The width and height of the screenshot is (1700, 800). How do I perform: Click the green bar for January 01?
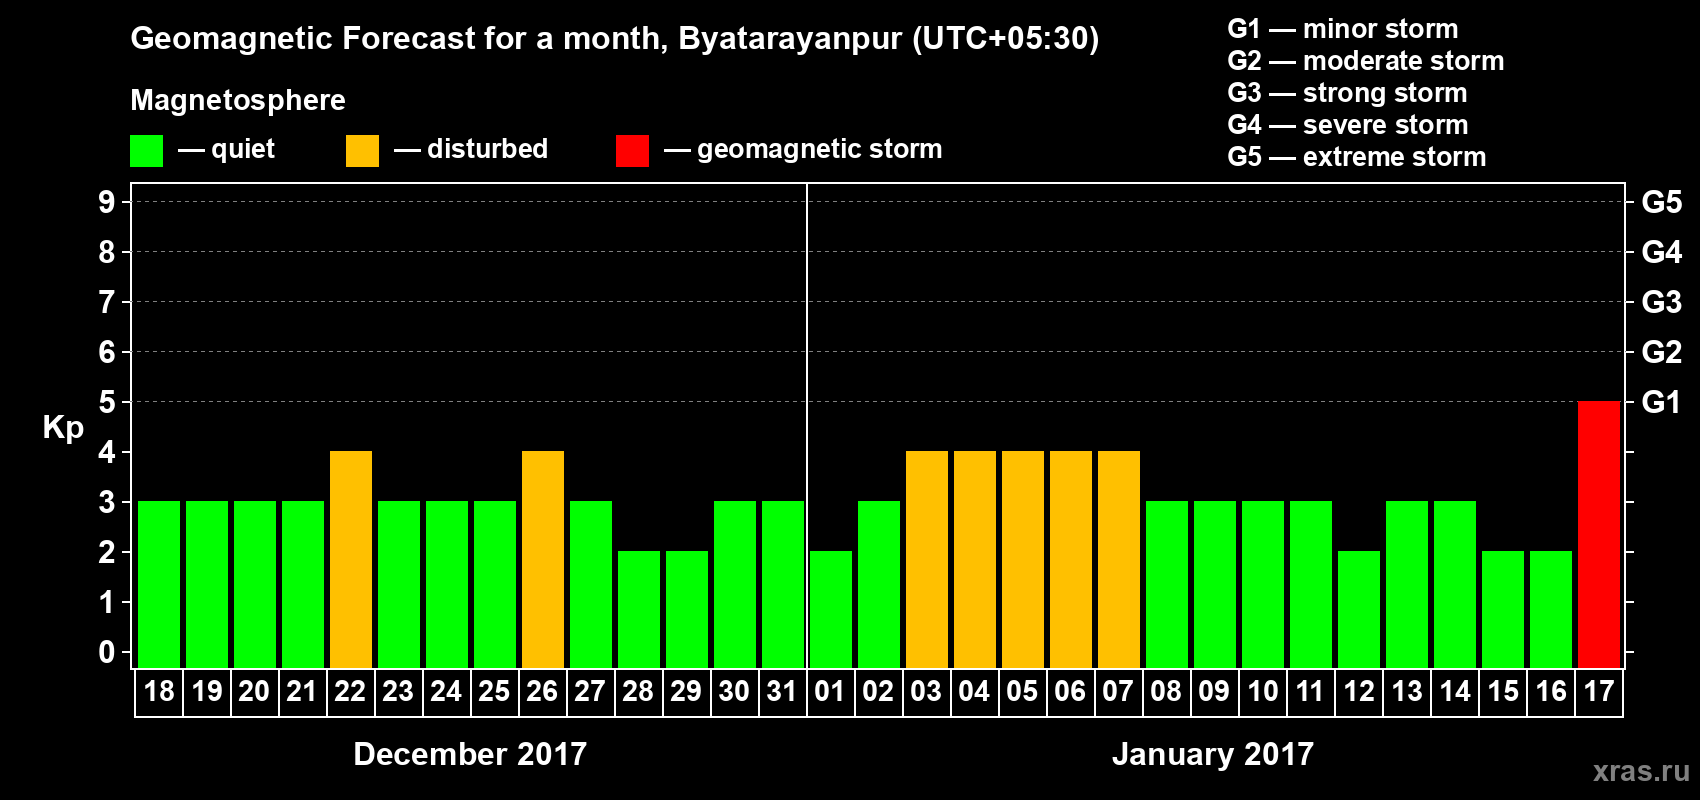tap(831, 609)
